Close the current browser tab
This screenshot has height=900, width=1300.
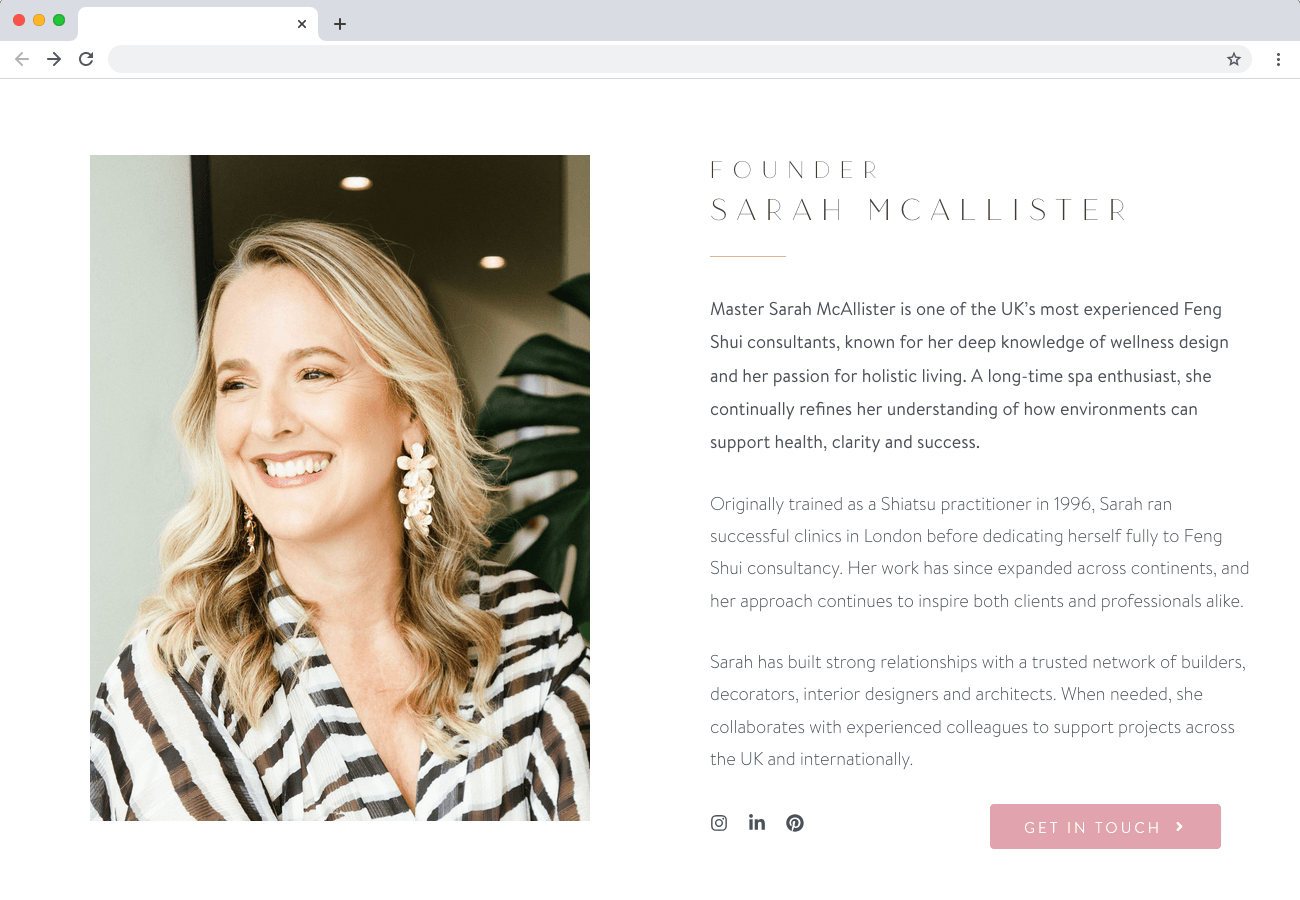(x=302, y=24)
